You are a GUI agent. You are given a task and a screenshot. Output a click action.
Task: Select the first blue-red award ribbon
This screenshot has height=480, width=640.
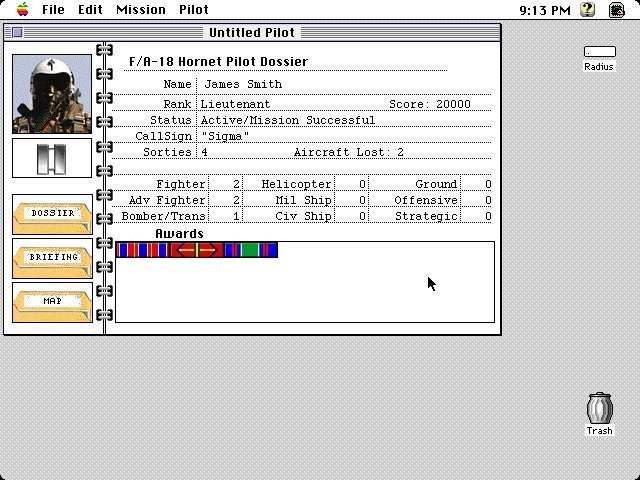point(142,250)
